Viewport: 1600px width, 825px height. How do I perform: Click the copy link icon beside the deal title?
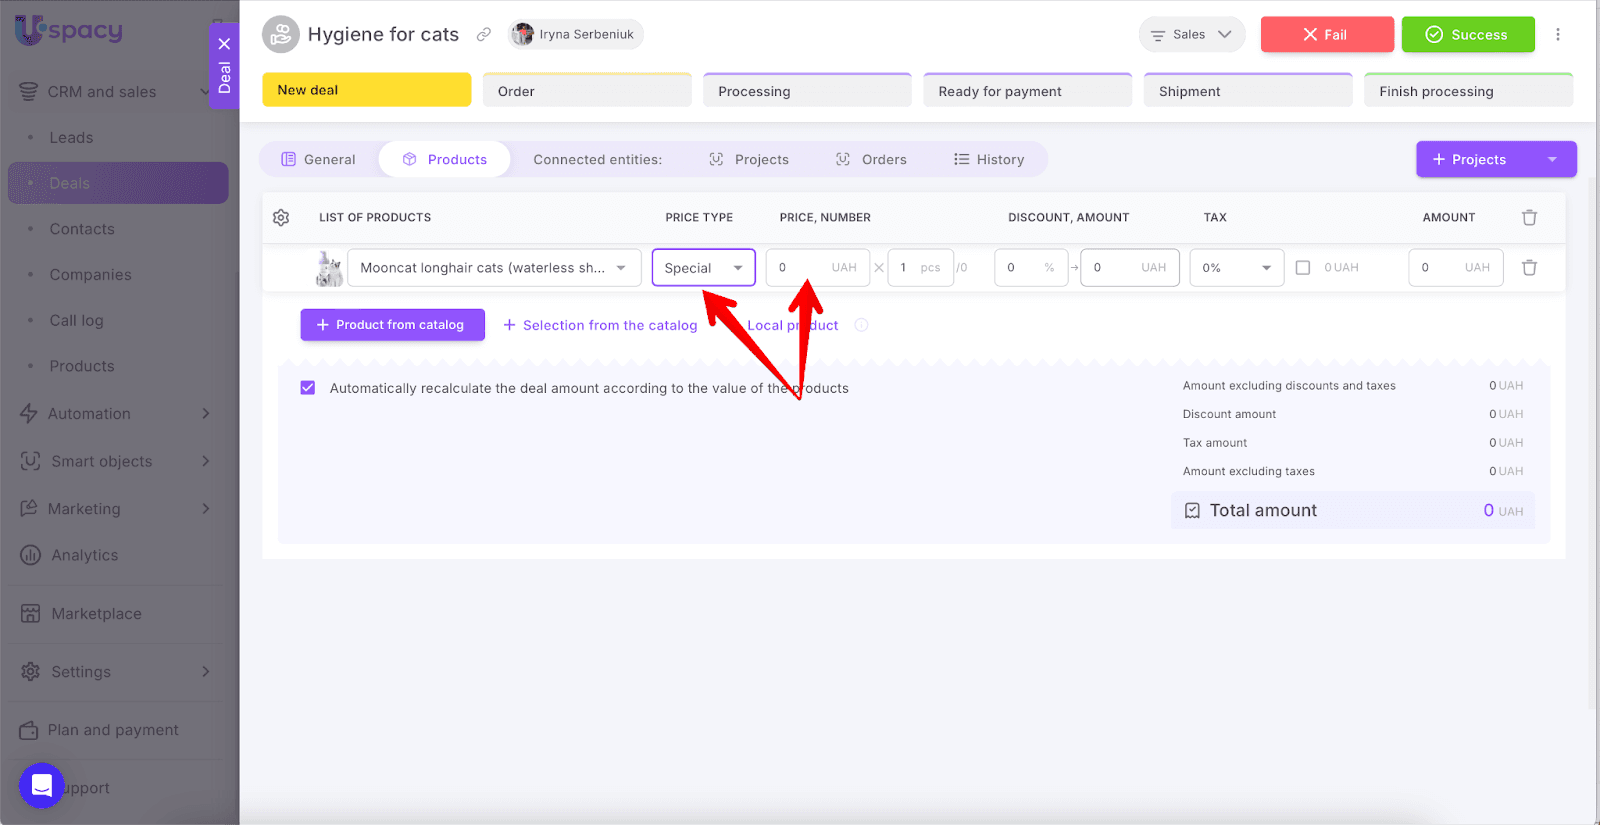(x=484, y=34)
